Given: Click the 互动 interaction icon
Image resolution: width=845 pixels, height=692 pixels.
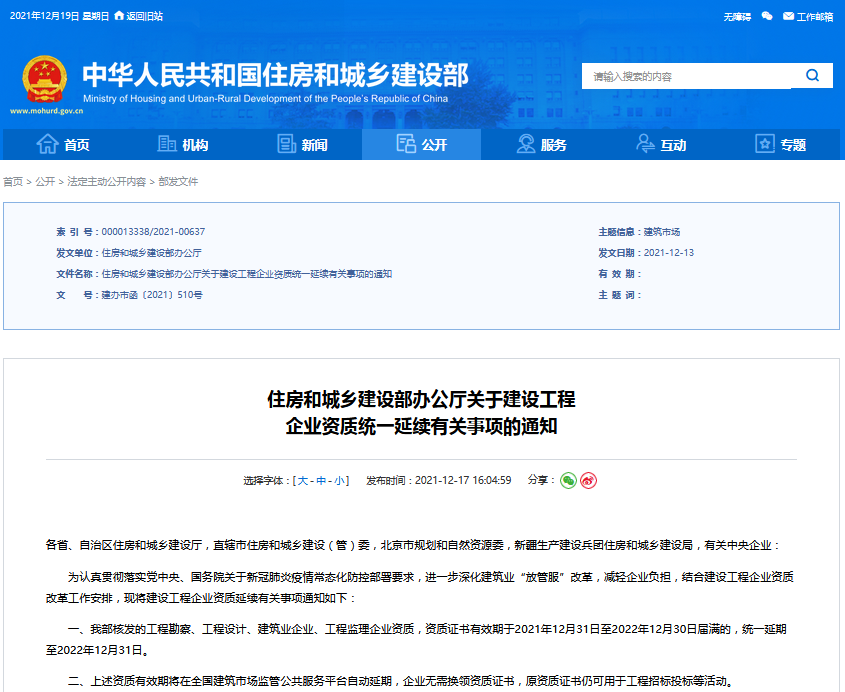Looking at the screenshot, I should pos(646,144).
